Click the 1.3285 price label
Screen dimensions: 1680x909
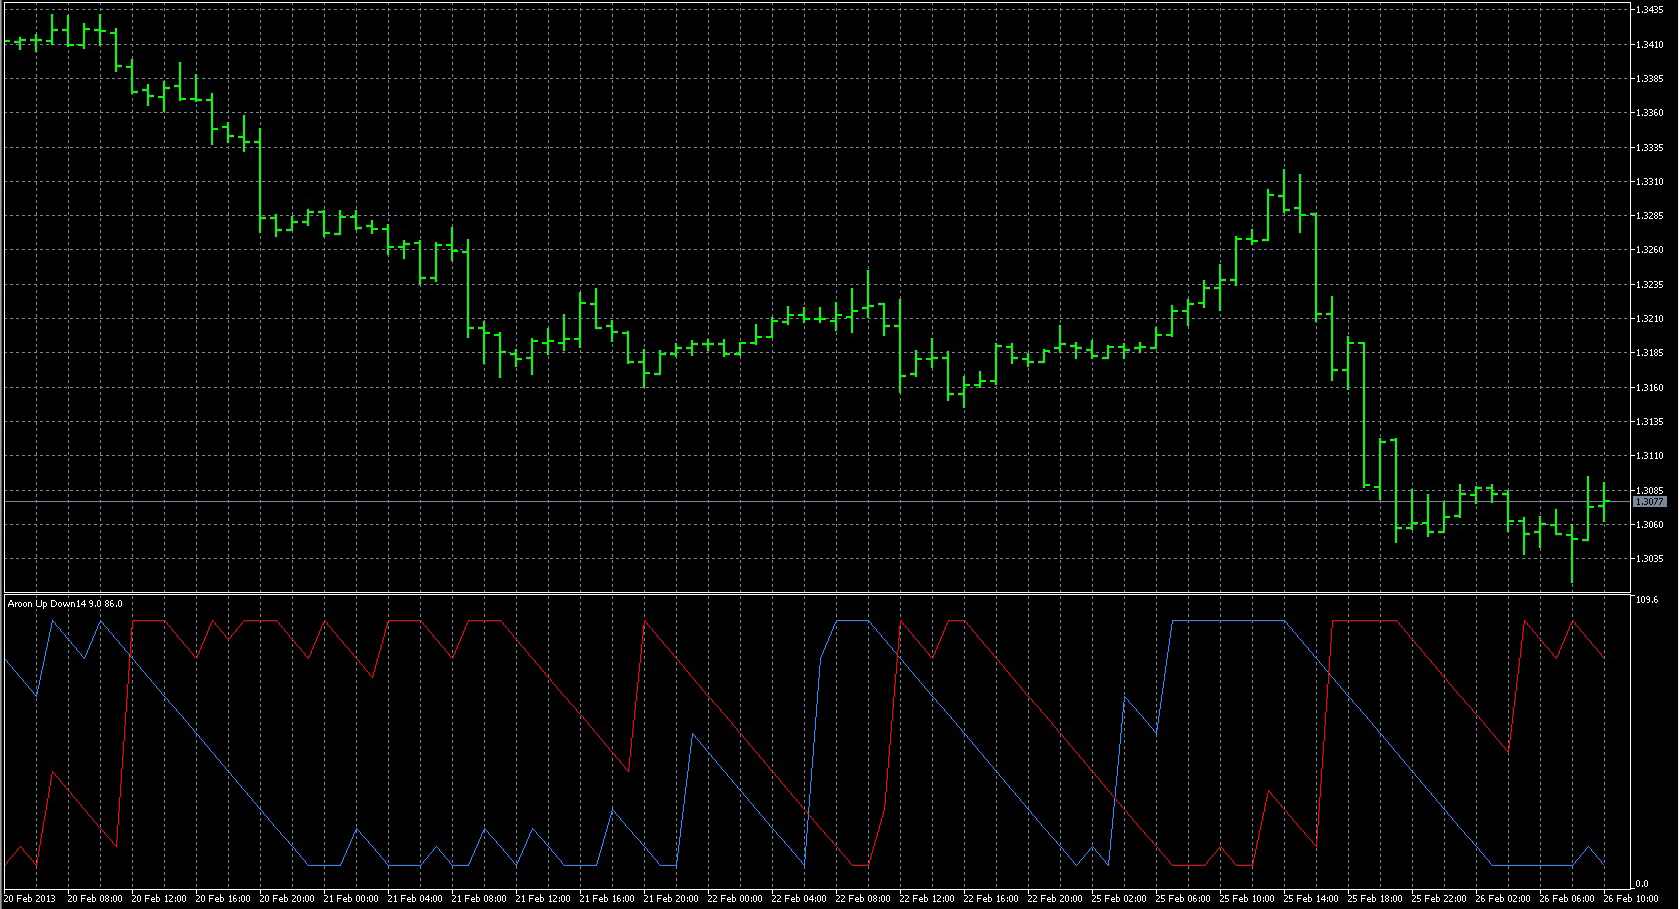(1650, 216)
